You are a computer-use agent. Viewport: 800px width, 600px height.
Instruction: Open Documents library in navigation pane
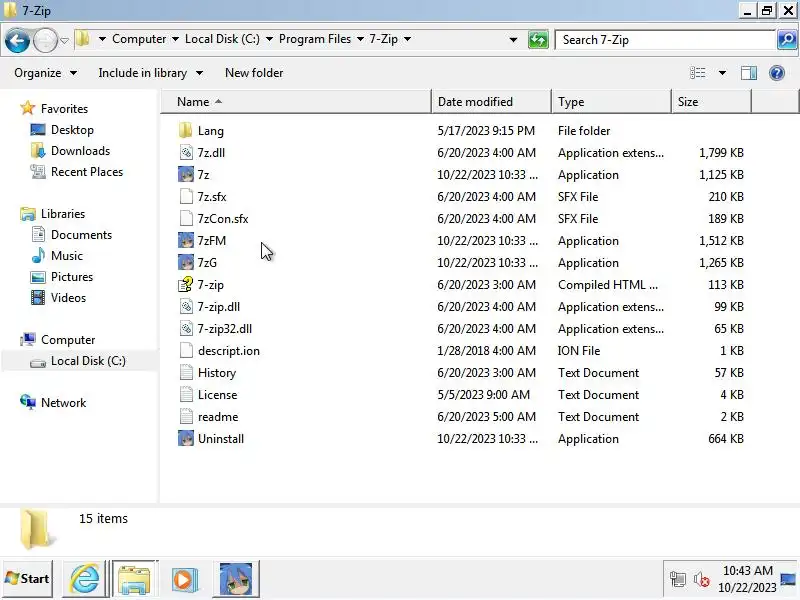pyautogui.click(x=81, y=235)
